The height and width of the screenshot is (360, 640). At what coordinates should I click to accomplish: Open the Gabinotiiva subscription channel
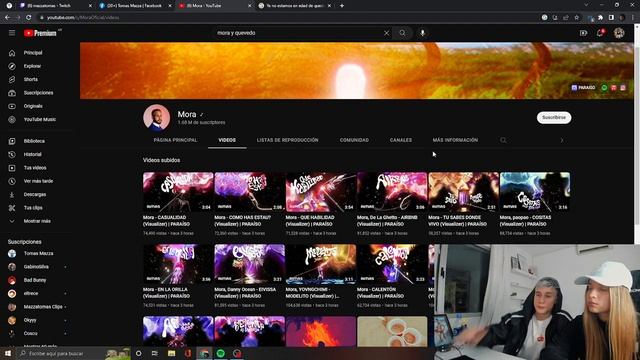pos(37,267)
